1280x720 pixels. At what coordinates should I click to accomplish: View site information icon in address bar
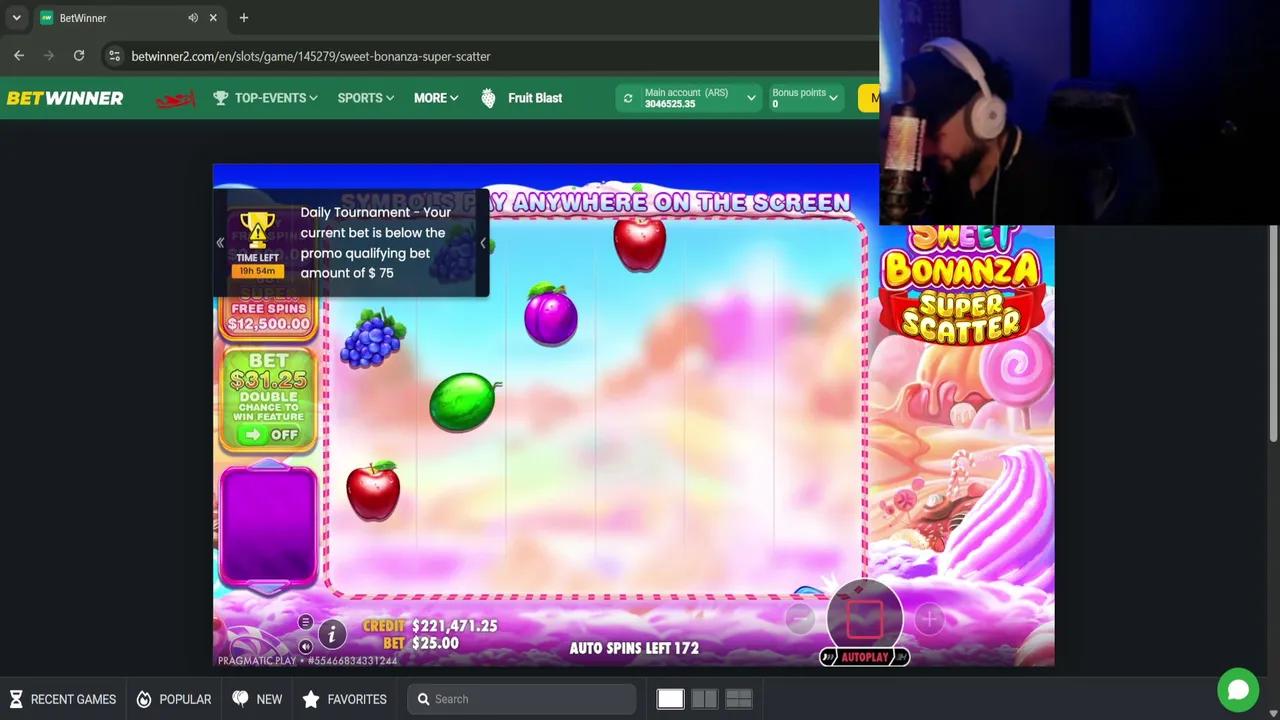[x=114, y=56]
